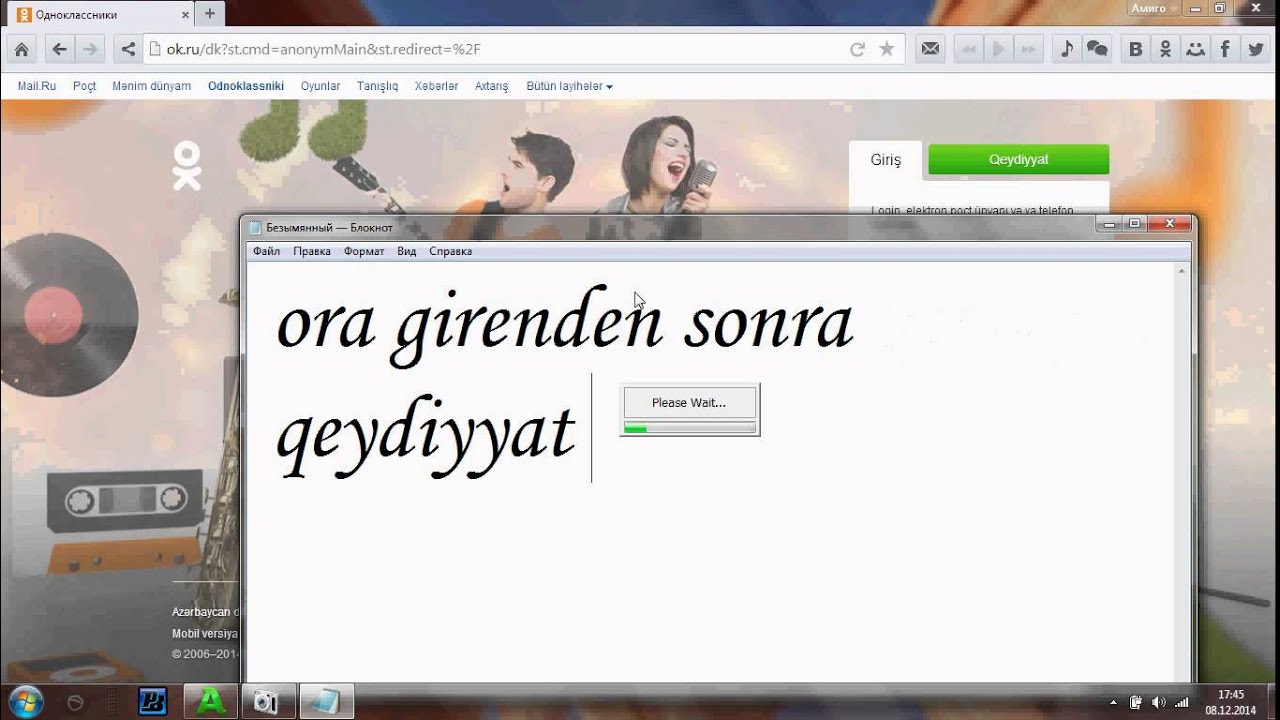Click the previous track button in toolbar

(968, 49)
